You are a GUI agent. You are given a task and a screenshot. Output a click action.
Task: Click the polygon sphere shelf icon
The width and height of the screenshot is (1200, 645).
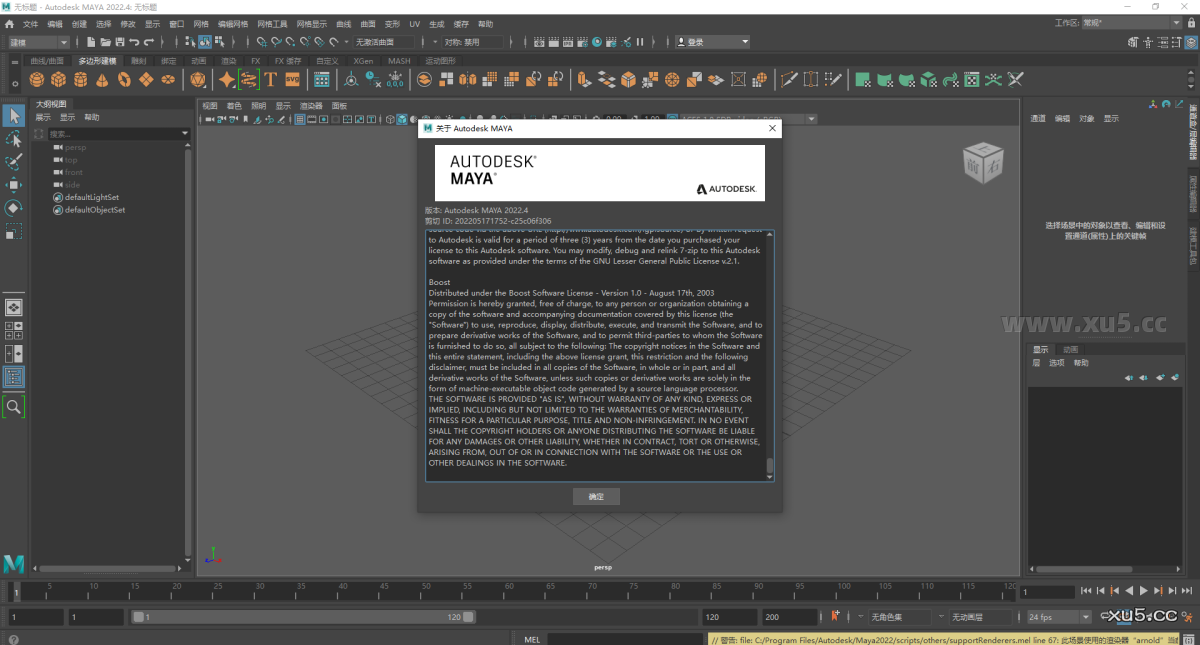tap(37, 79)
